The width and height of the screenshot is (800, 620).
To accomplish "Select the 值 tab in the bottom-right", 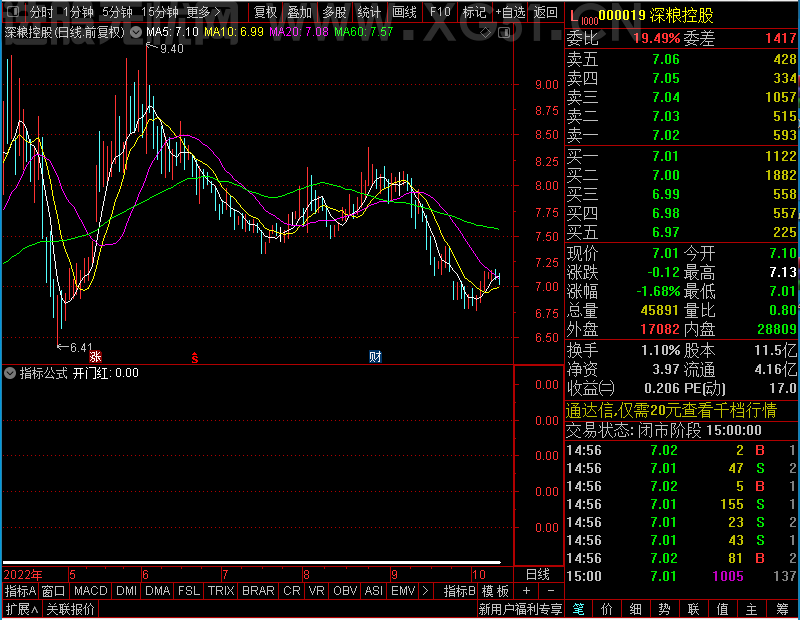I will point(722,609).
